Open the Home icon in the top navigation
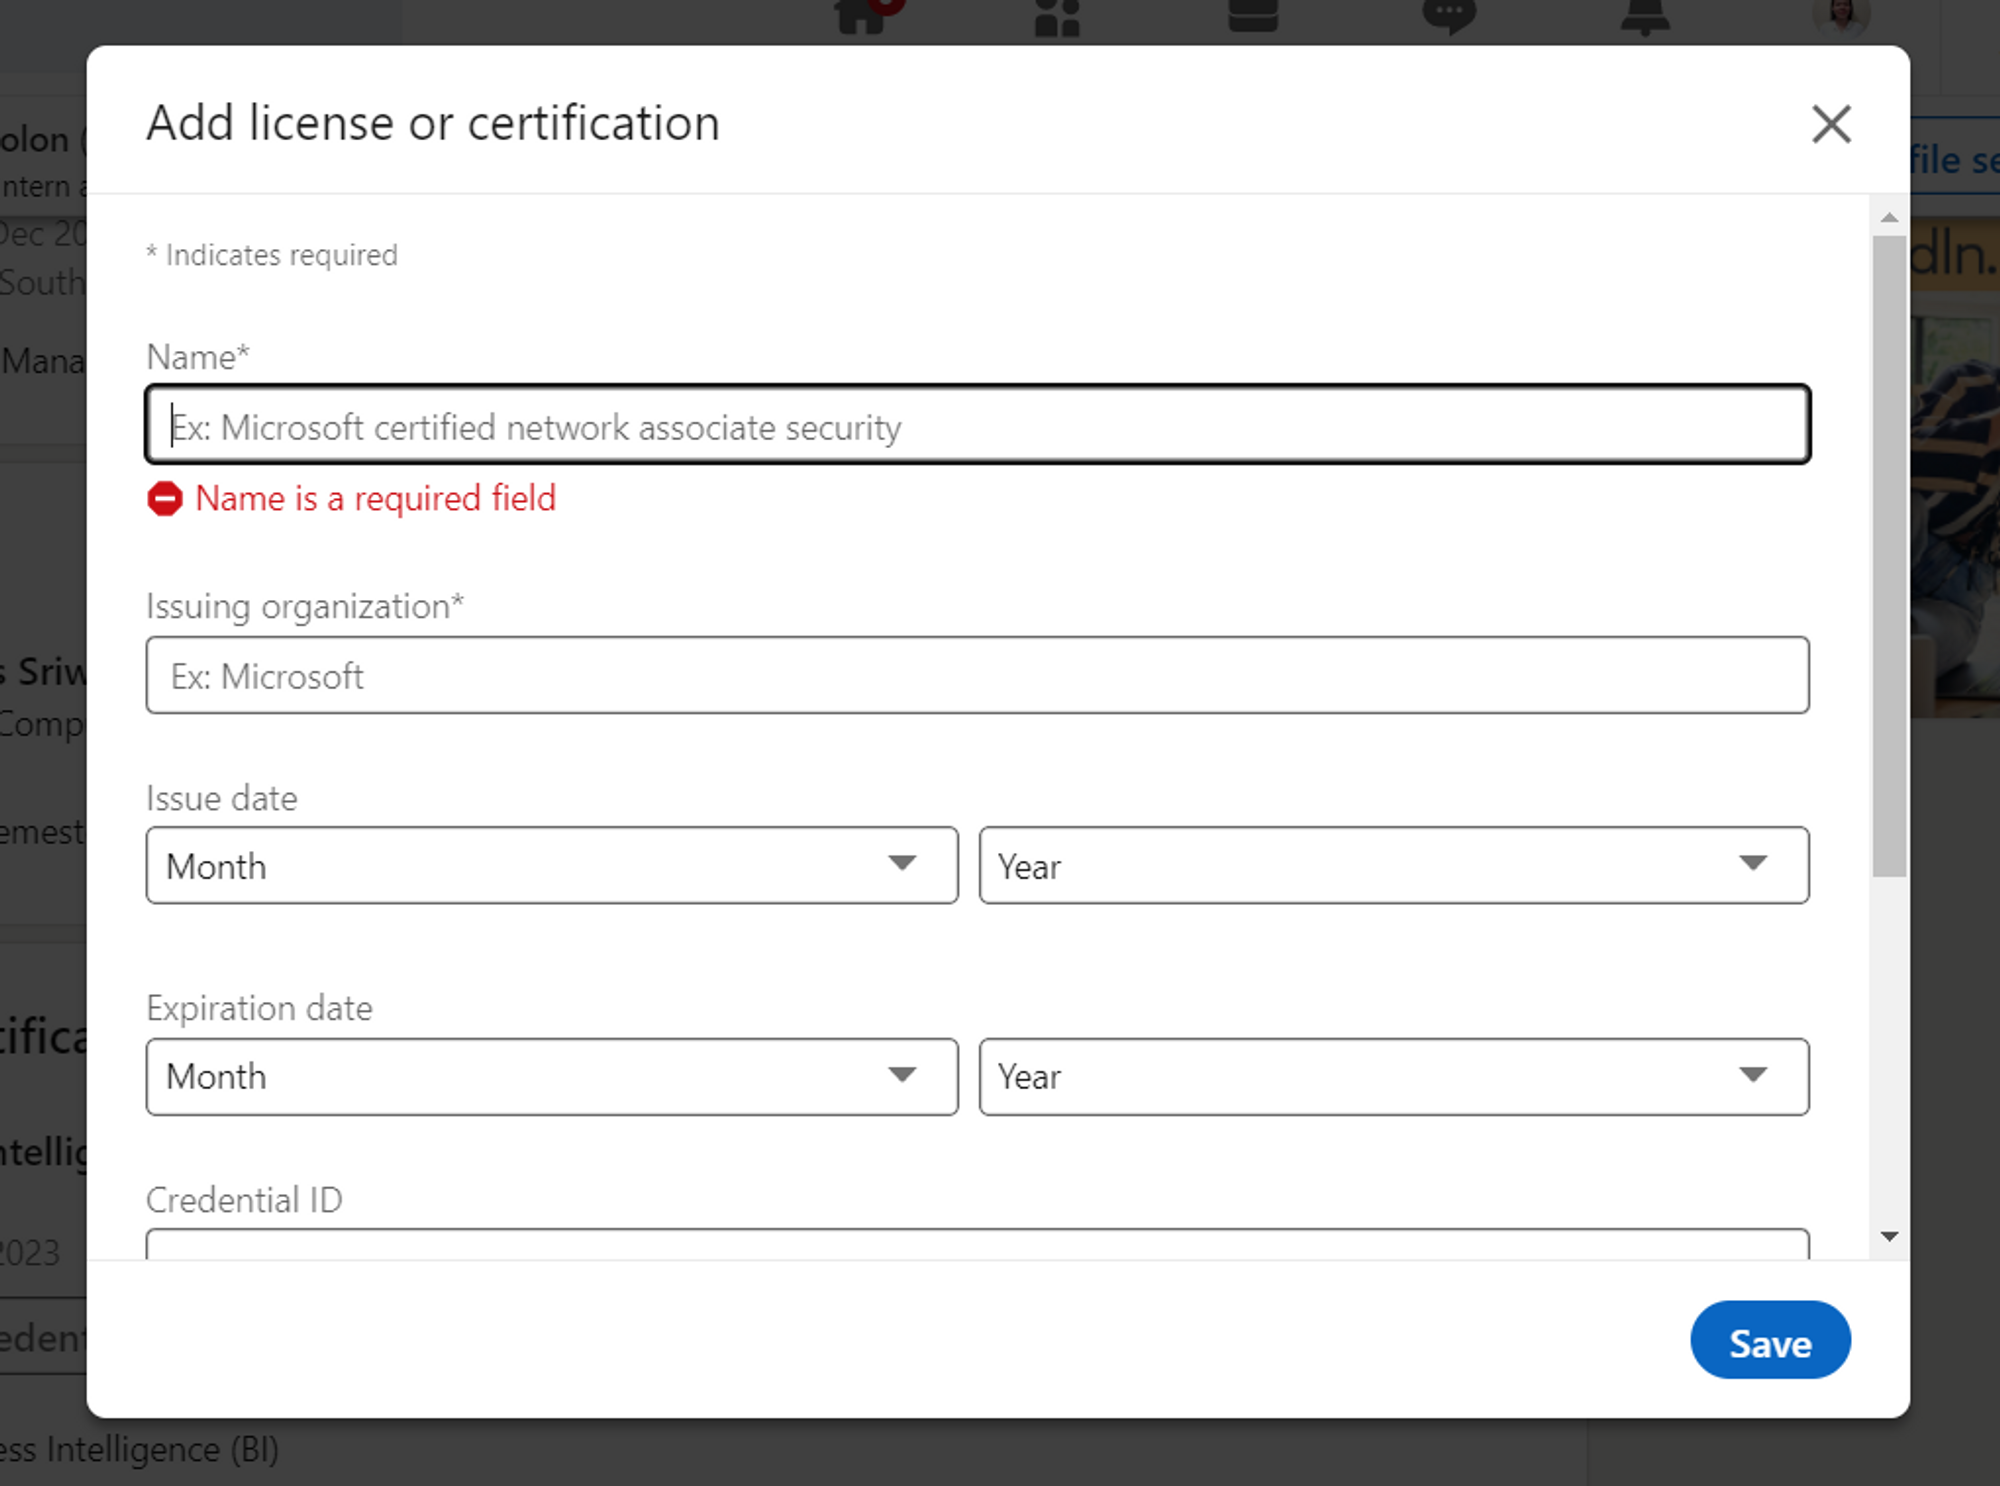2000x1486 pixels. tap(862, 14)
